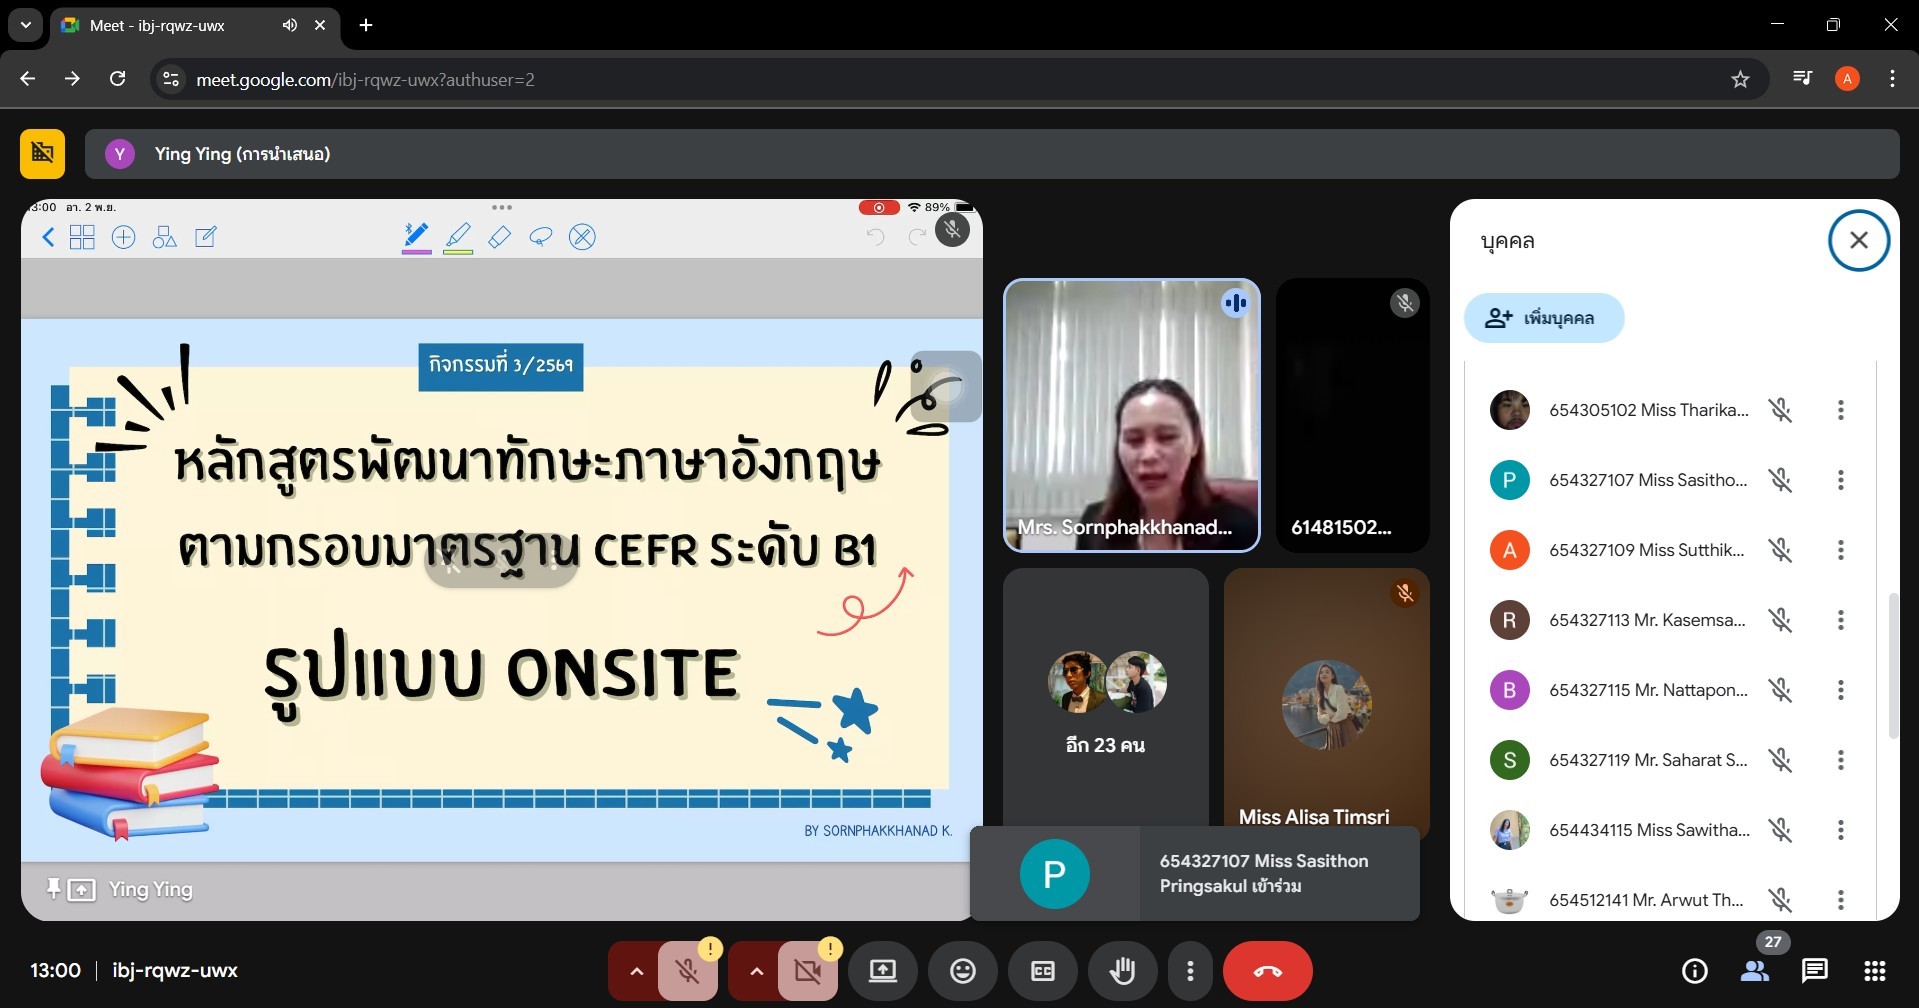This screenshot has width=1919, height=1008.
Task: Expand audio settings arrow beside microphone
Action: click(635, 971)
